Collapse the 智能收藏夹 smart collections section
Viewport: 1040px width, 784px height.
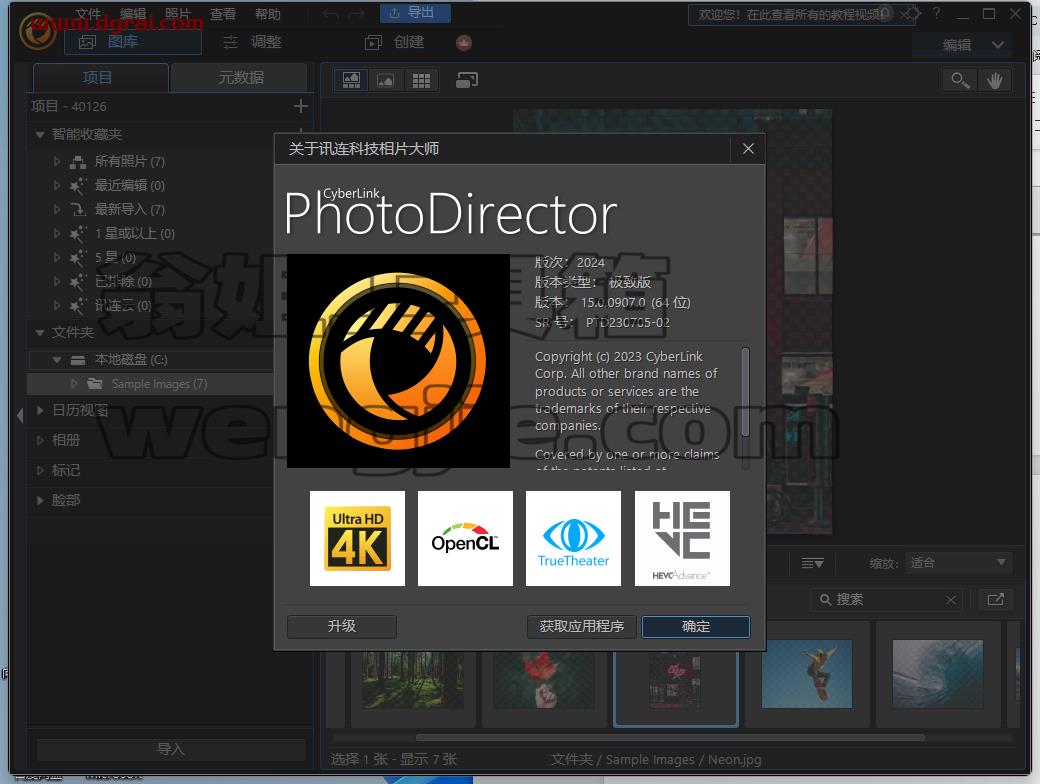coord(40,135)
